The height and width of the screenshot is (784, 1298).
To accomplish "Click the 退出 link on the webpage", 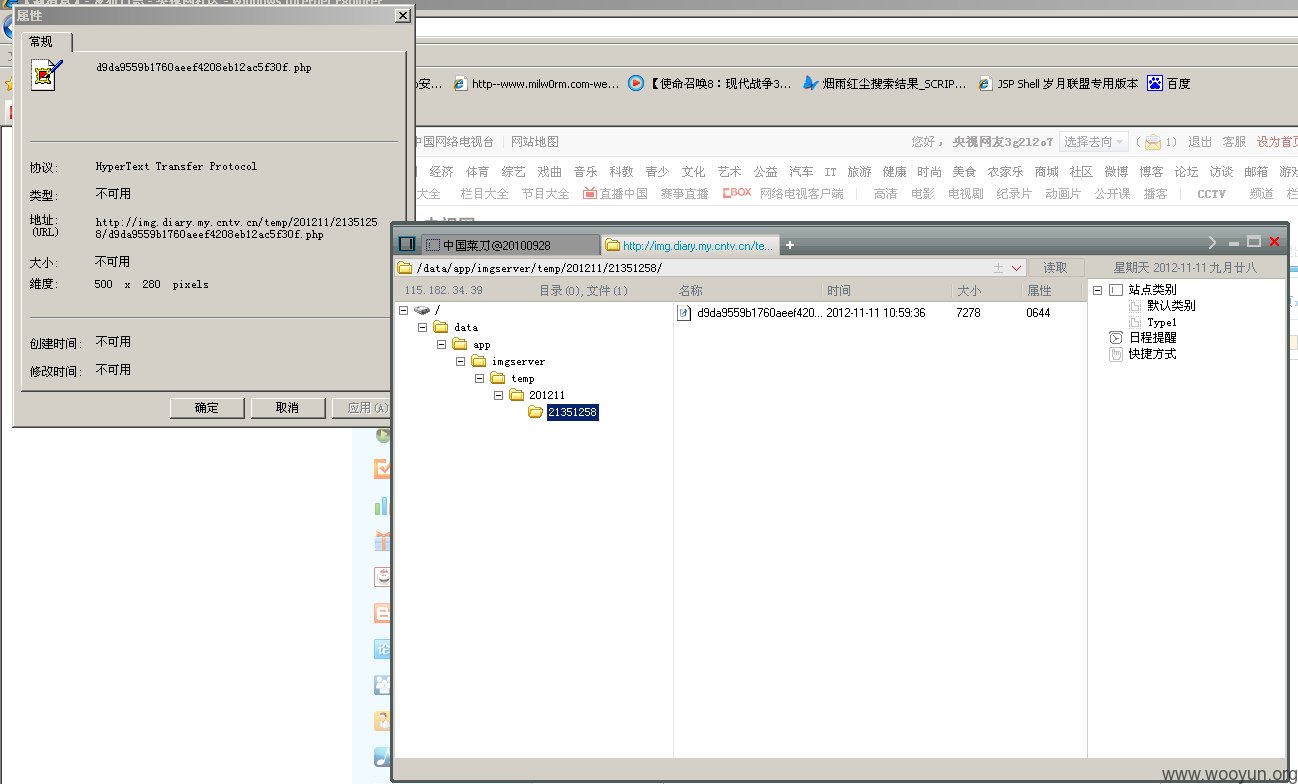I will (1200, 142).
